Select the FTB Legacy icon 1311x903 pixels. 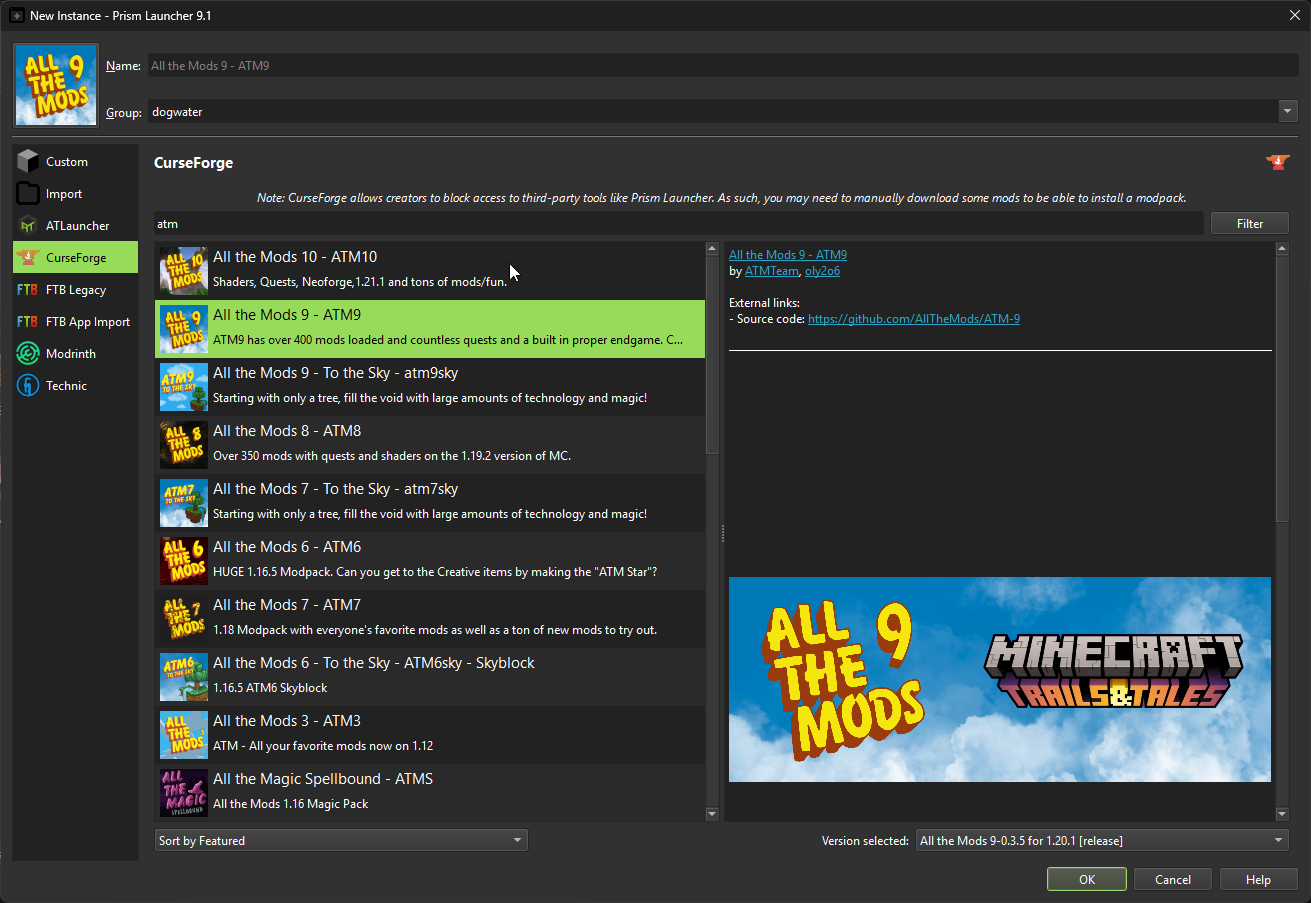[29, 289]
